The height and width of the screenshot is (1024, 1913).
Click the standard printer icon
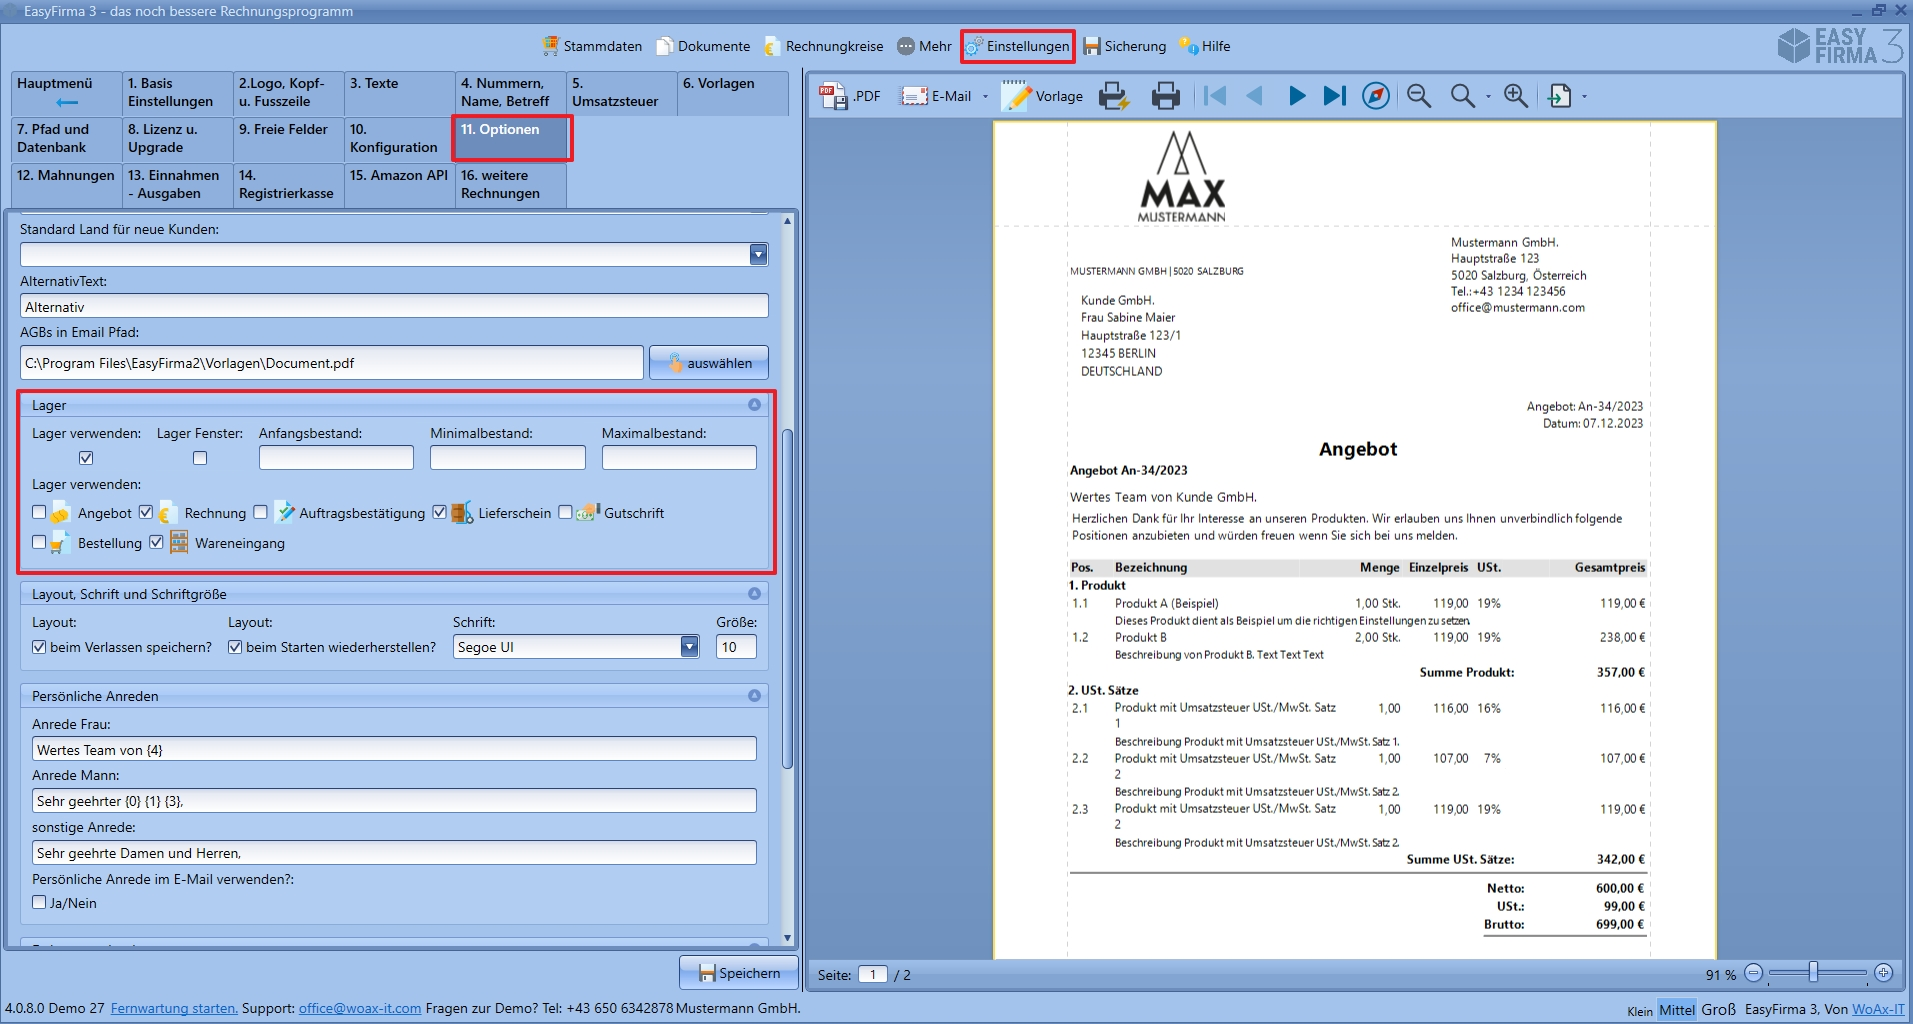[1165, 96]
